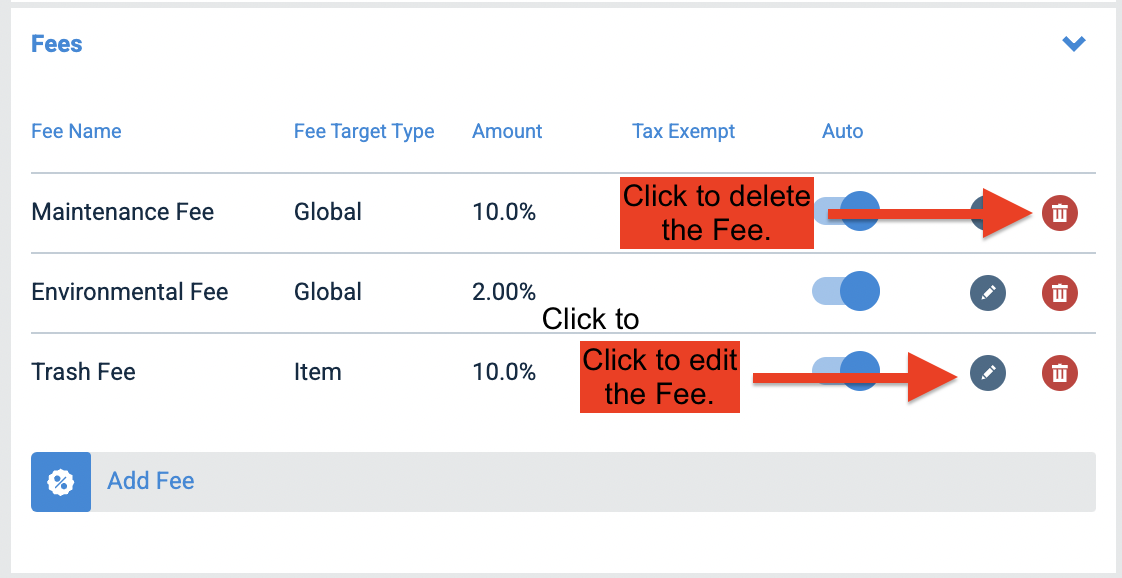This screenshot has height=578, width=1122.
Task: Select the Environmental Fee name
Action: point(130,292)
